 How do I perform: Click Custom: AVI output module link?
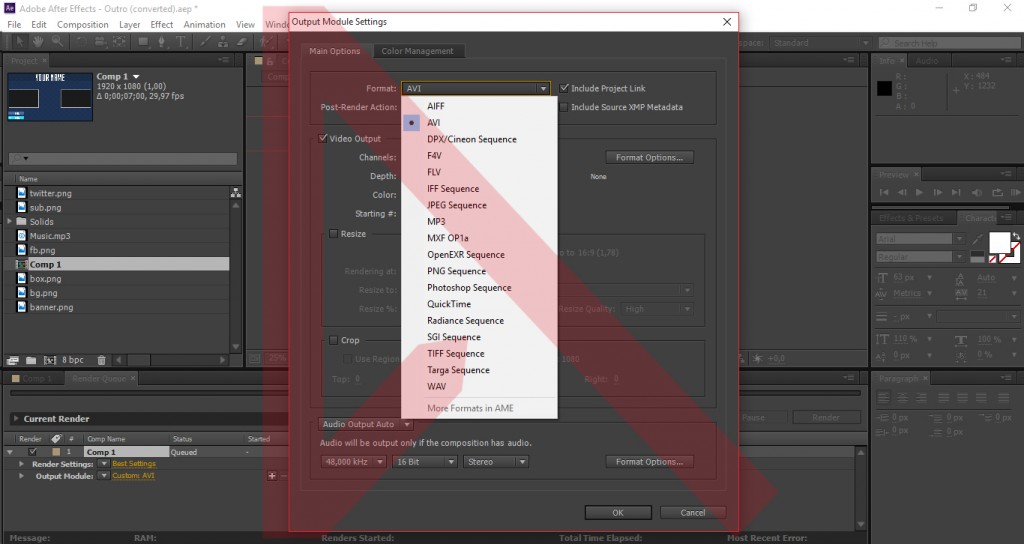(133, 475)
